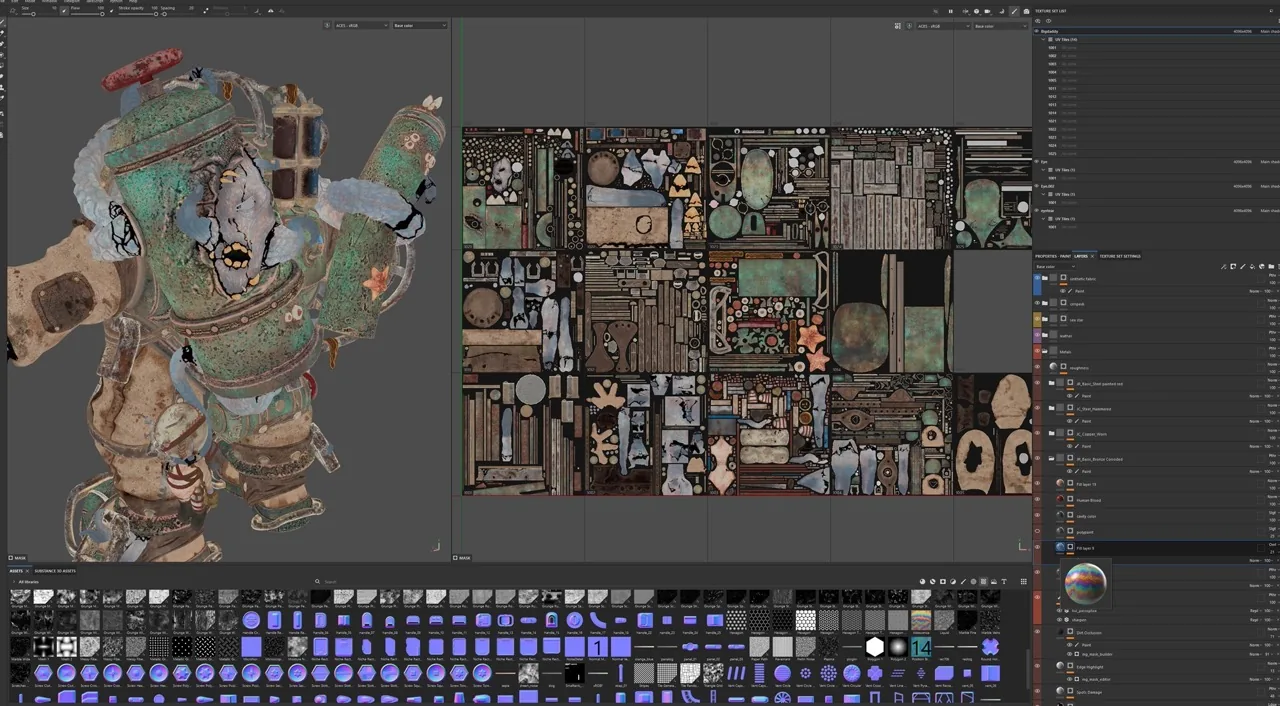
Task: Open the SUBSTANCE 3D ASSETS tab
Action: 55,571
